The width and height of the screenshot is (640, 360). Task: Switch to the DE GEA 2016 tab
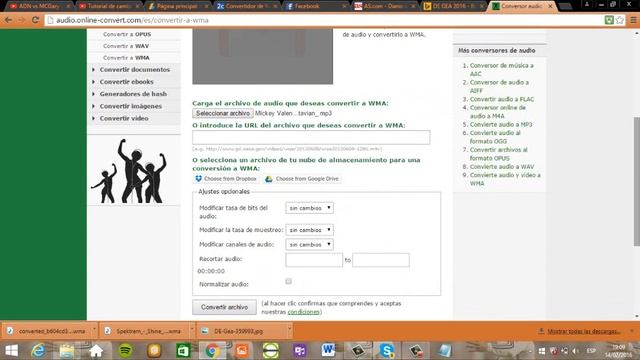(452, 6)
